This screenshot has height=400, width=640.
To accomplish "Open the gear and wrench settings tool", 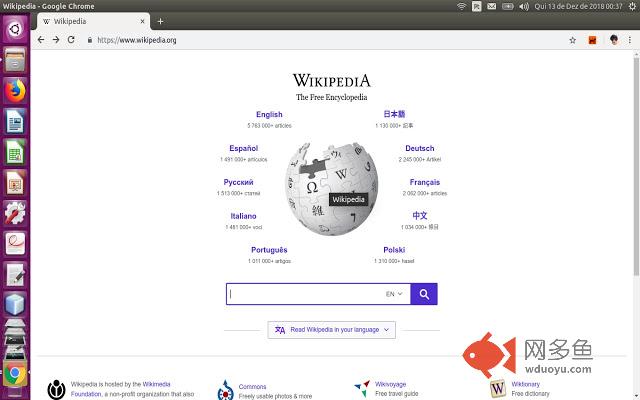I will tap(15, 213).
